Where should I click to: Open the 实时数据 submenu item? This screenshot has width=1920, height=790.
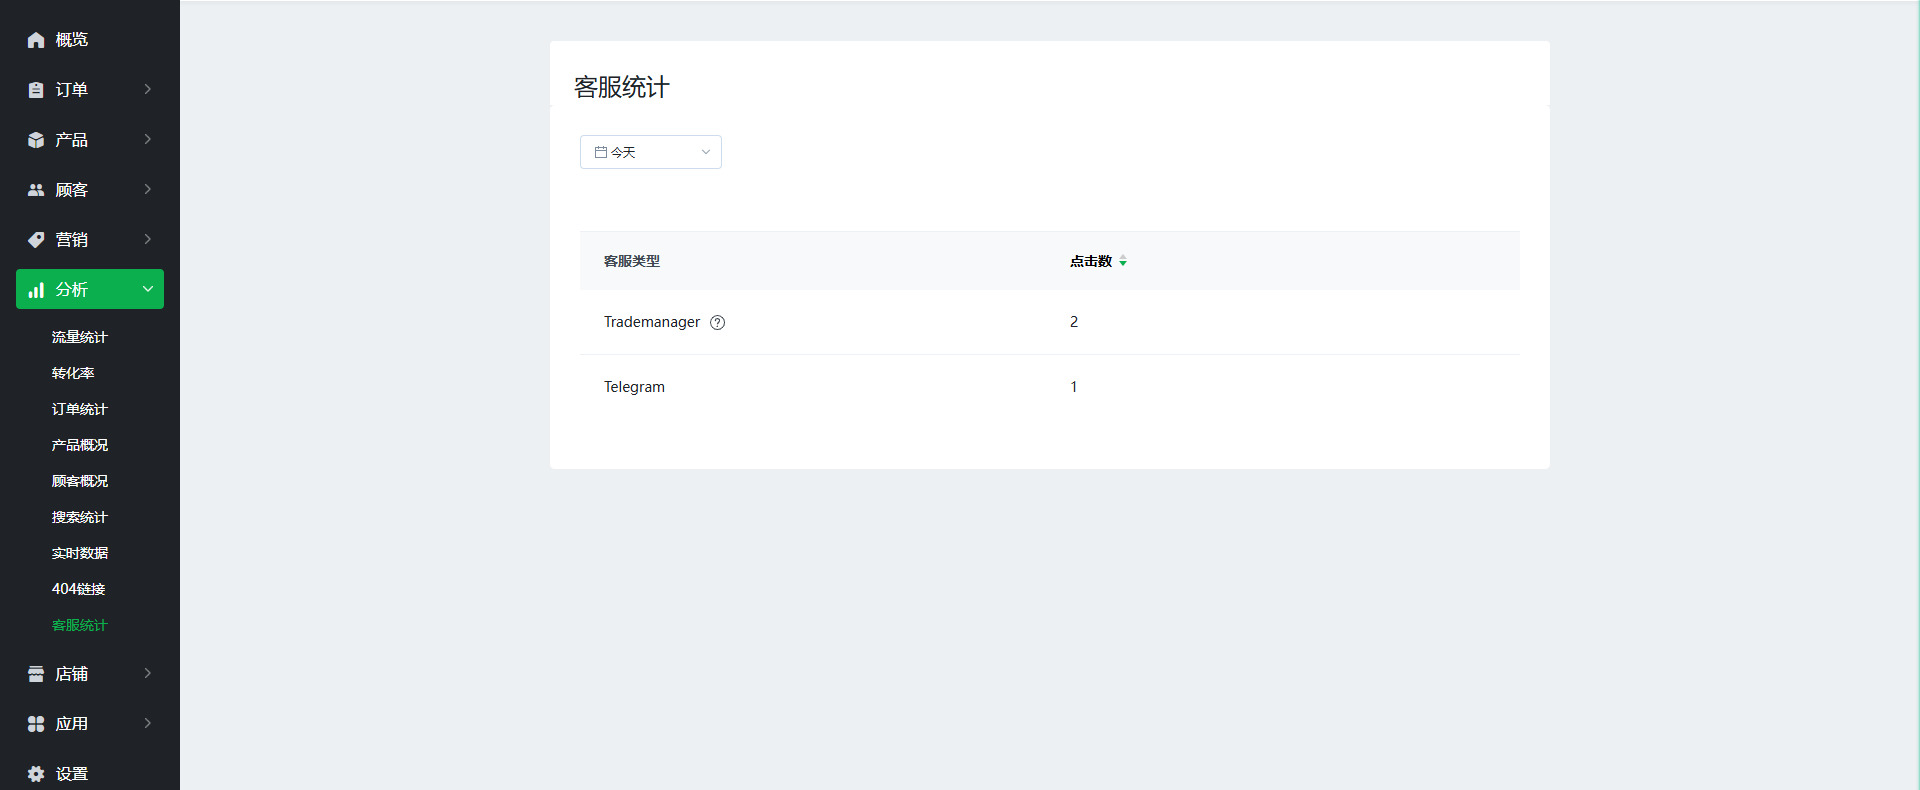tap(80, 553)
